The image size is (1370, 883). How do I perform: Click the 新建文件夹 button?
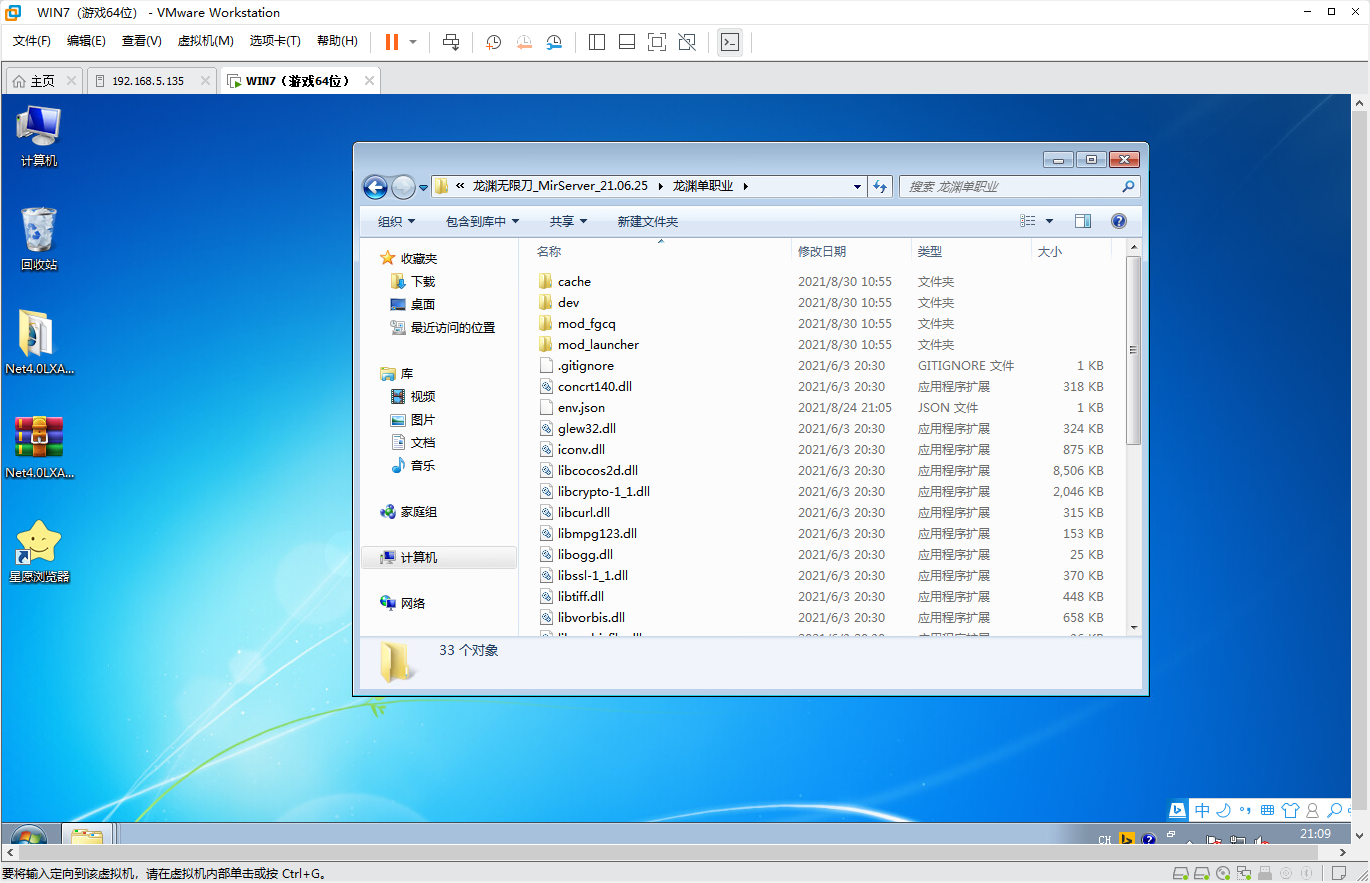(647, 221)
